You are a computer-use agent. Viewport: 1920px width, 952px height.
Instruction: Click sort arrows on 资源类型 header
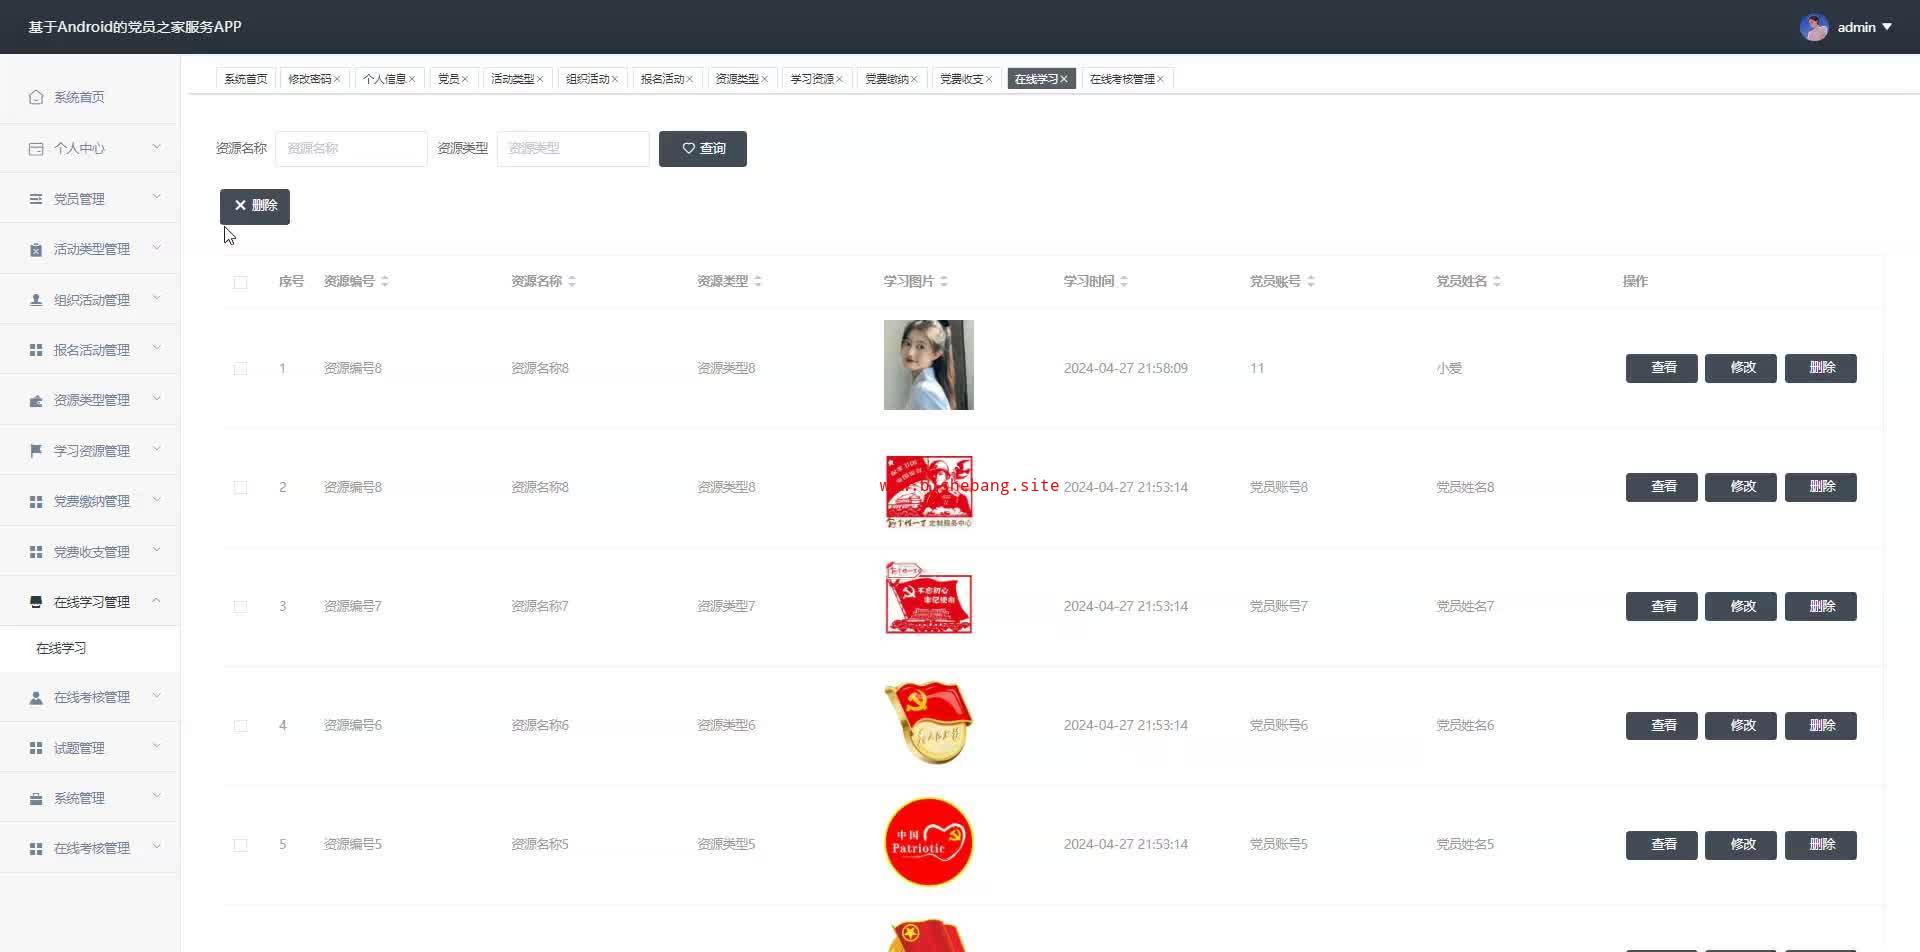(x=758, y=281)
